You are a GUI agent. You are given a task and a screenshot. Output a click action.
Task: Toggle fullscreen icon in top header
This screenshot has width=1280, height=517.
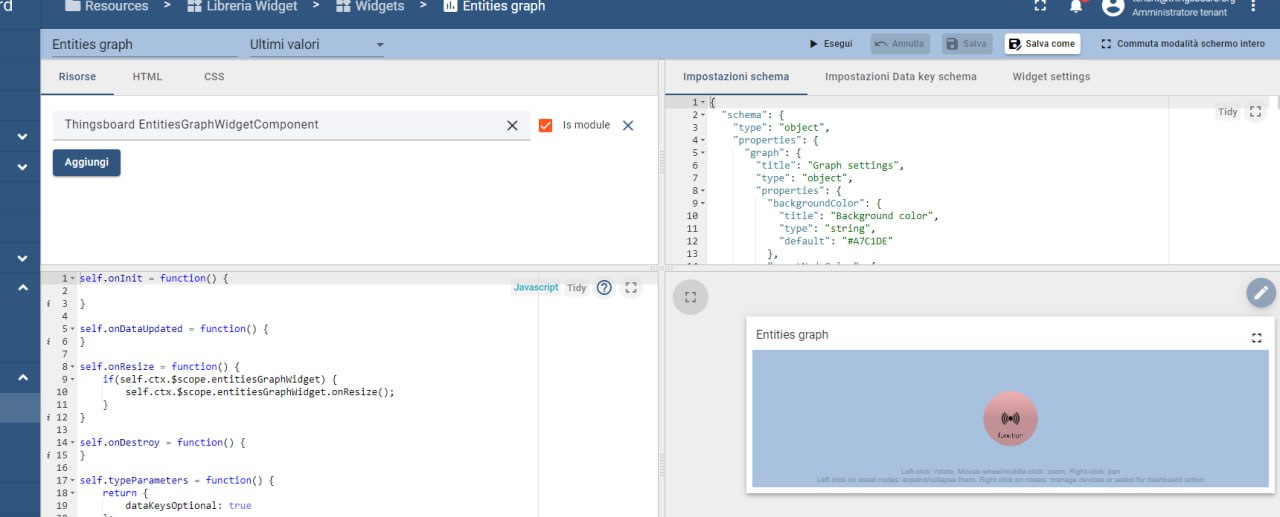click(1040, 6)
